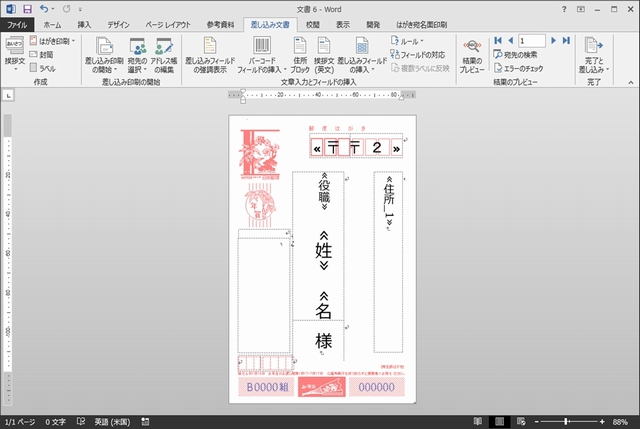Screen dimensions: 640x429
Task: Open はがき印刷 dropdown
Action: click(x=52, y=41)
